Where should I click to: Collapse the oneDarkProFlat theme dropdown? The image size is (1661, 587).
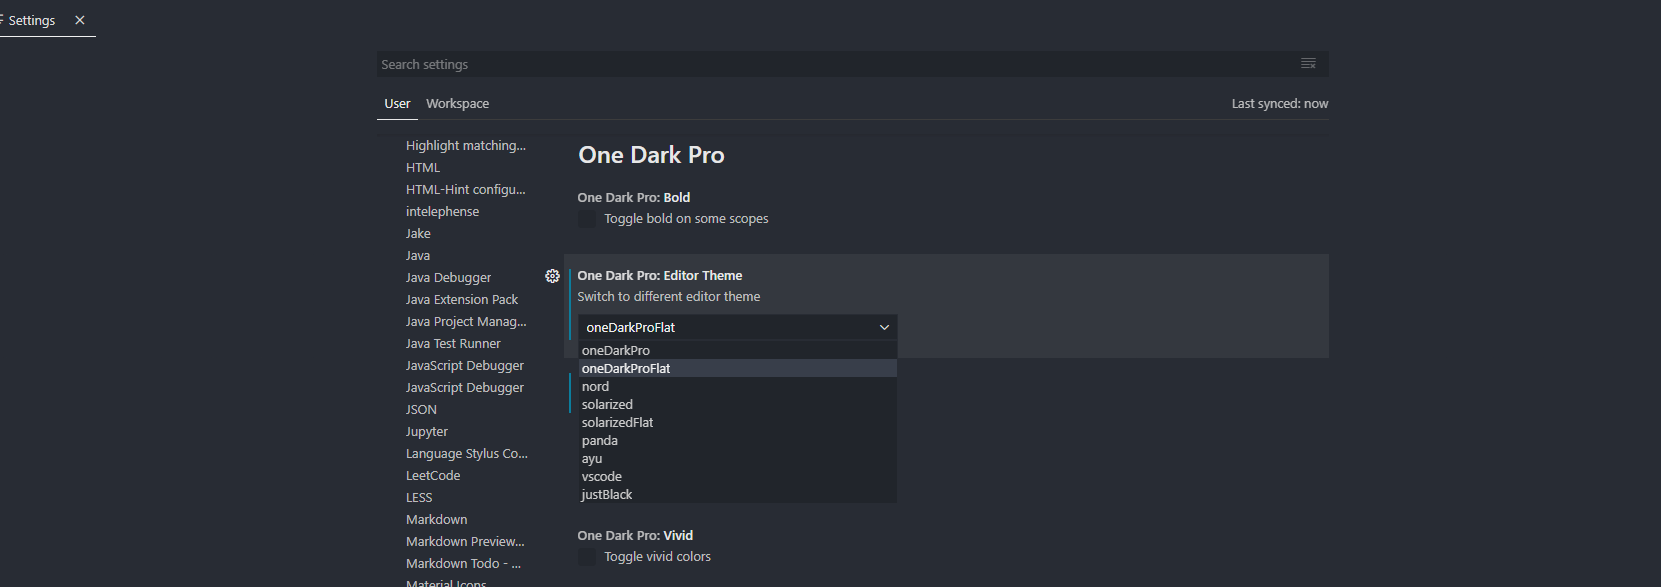click(738, 327)
